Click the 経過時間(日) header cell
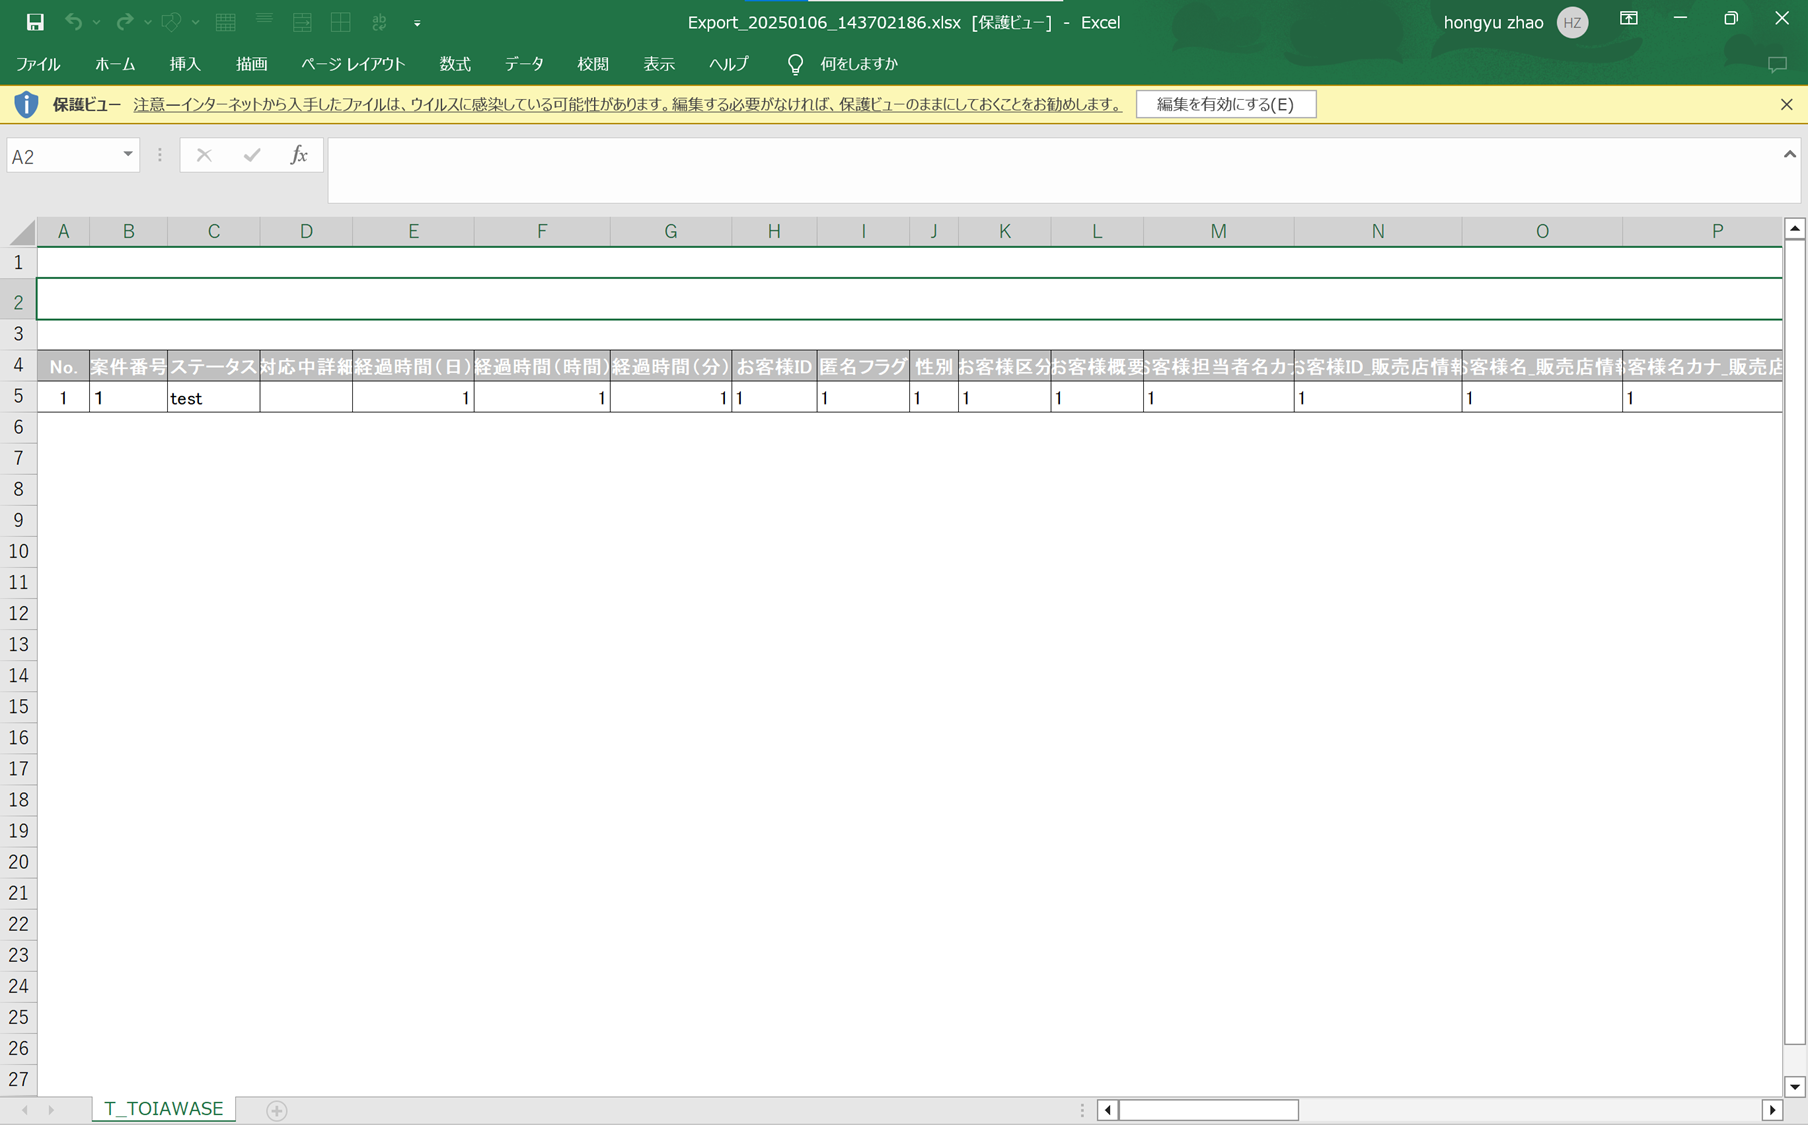Image resolution: width=1808 pixels, height=1125 pixels. point(413,367)
